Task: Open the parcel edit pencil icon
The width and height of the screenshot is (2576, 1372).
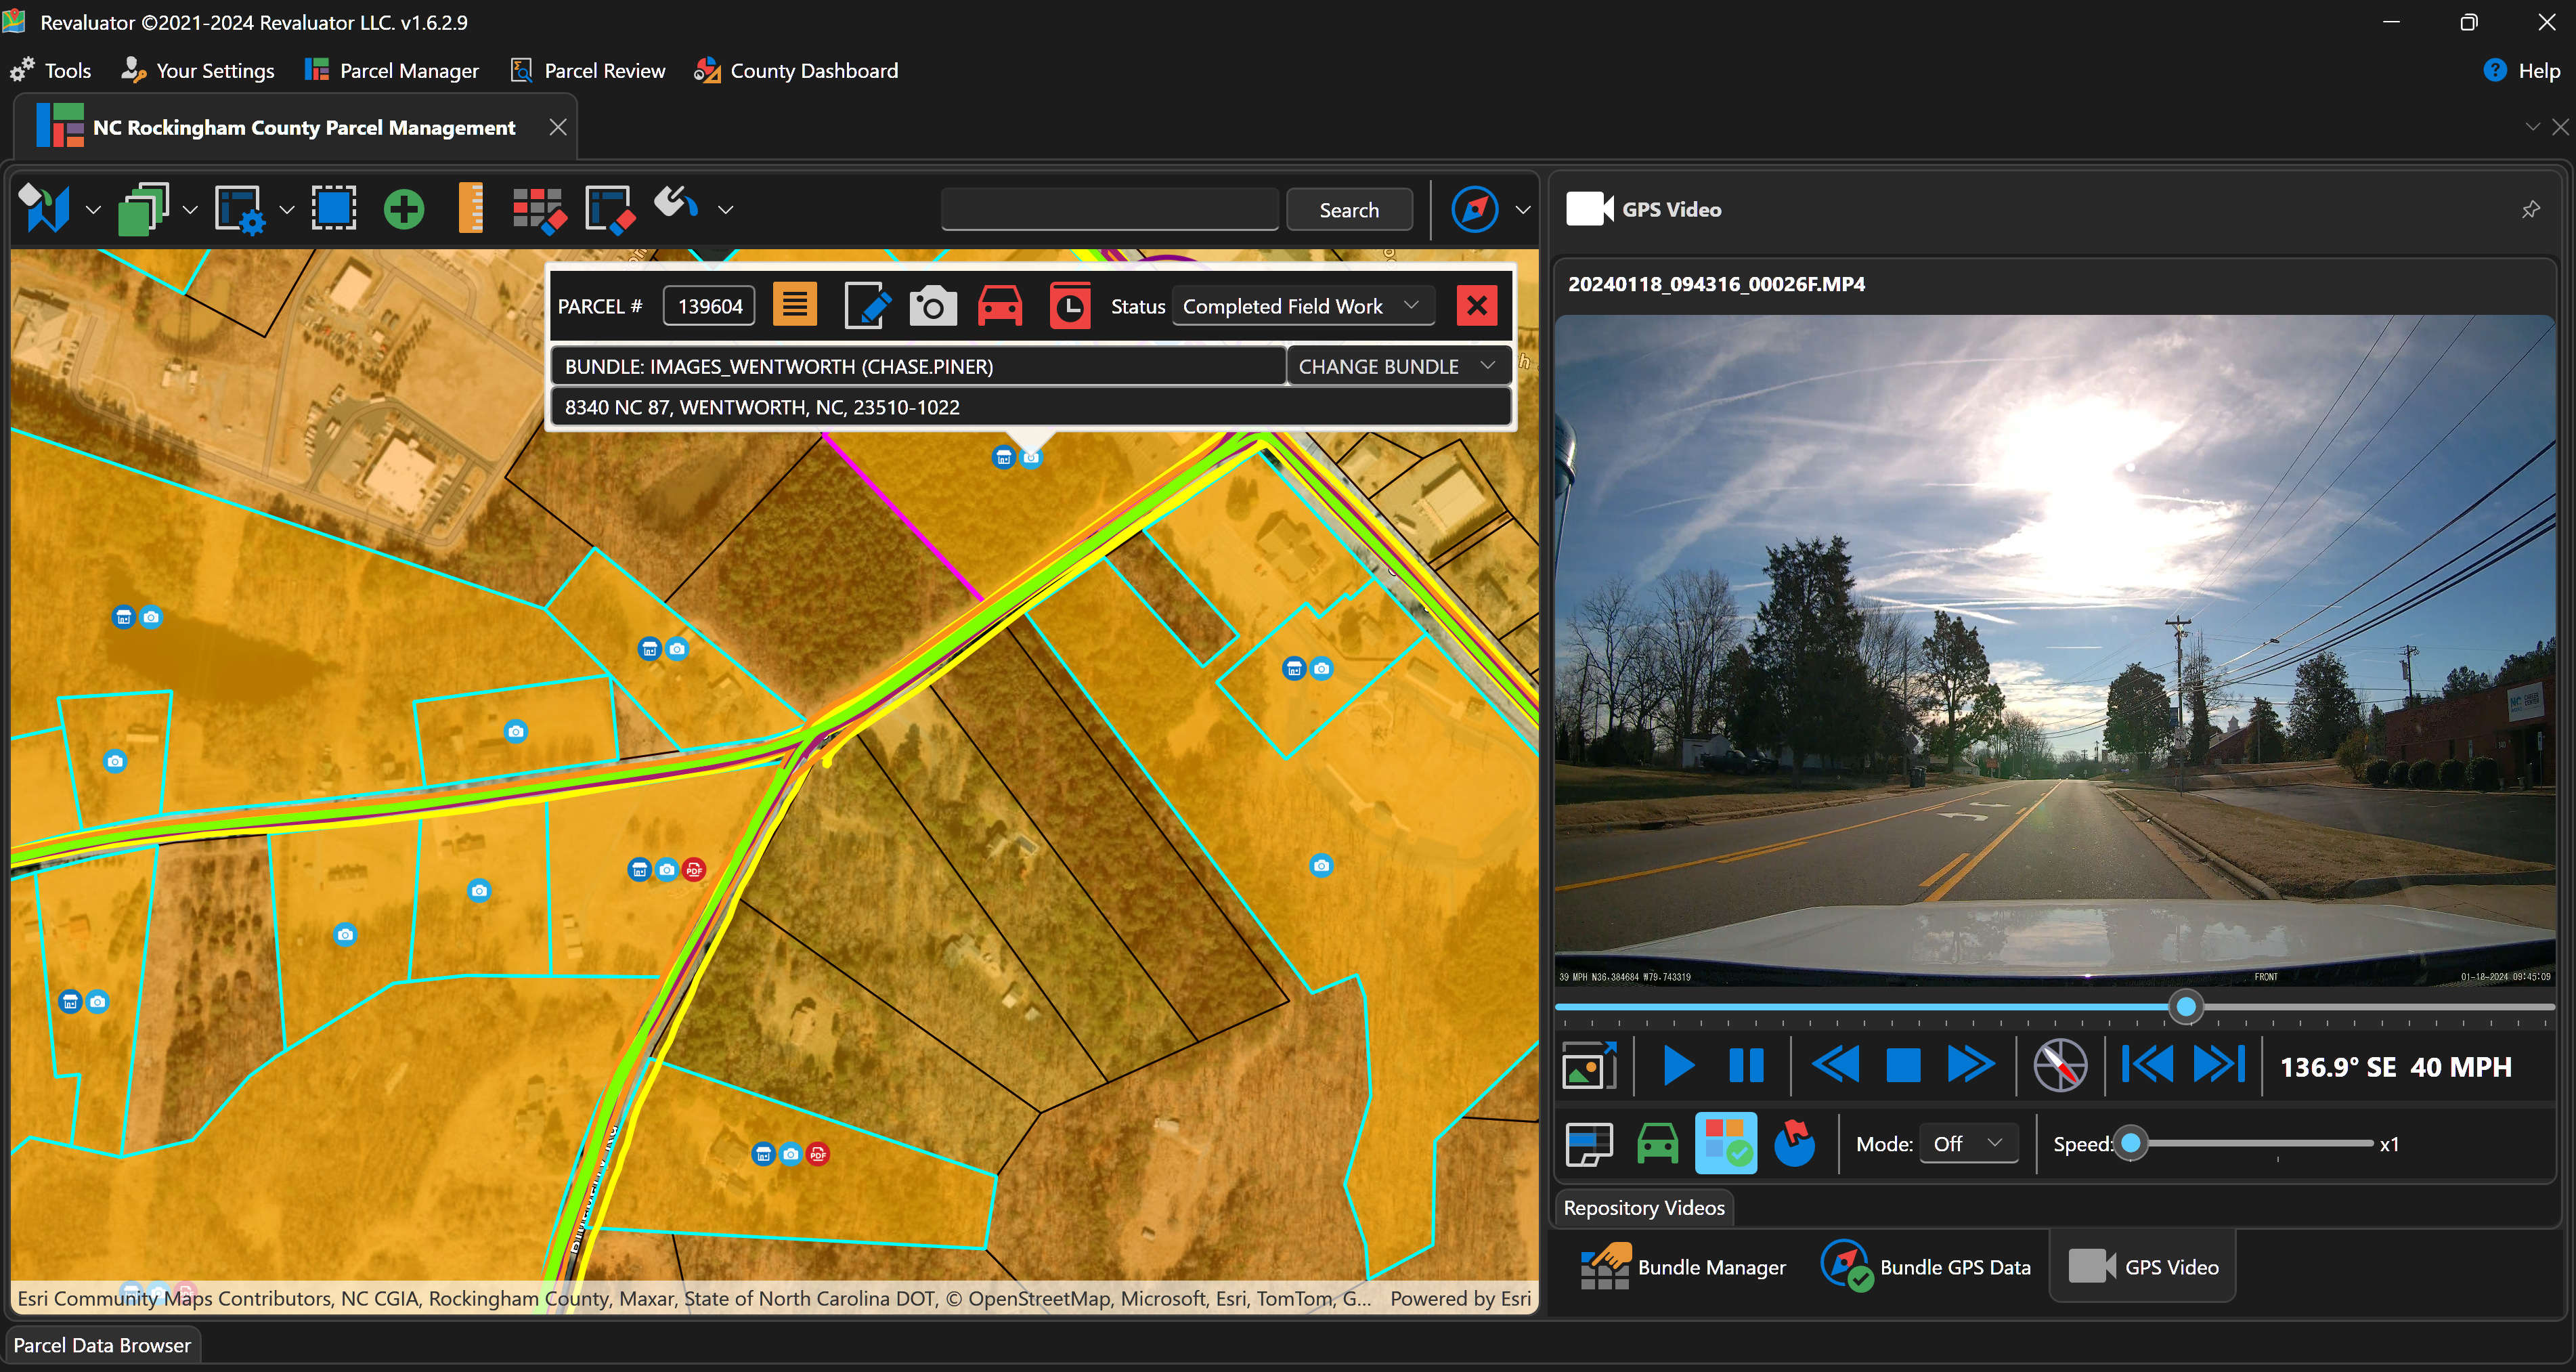Action: (x=867, y=307)
